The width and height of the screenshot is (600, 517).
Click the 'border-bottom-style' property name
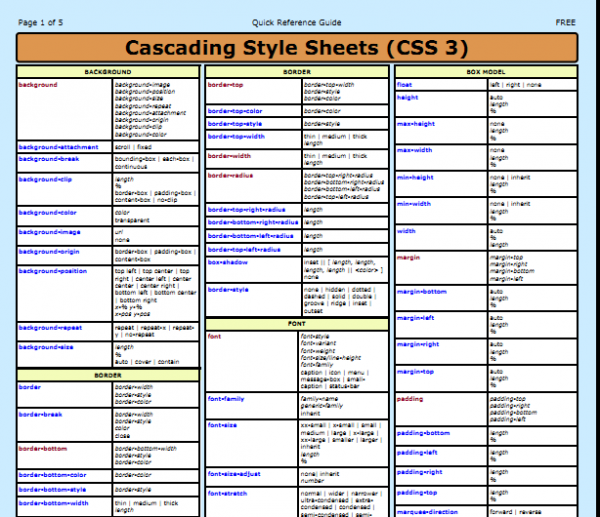(x=52, y=489)
